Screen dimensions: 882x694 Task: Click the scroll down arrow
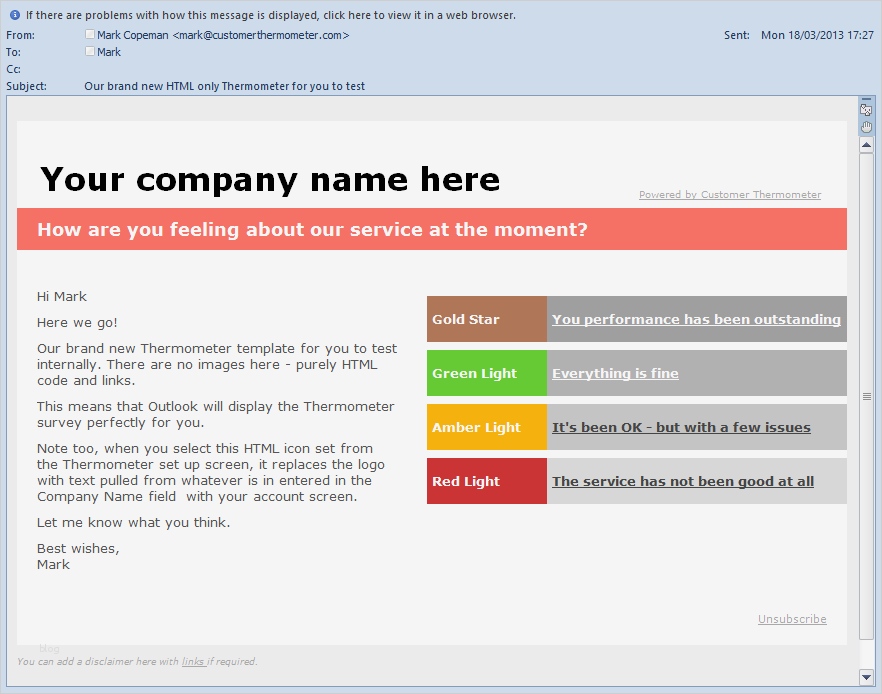866,677
